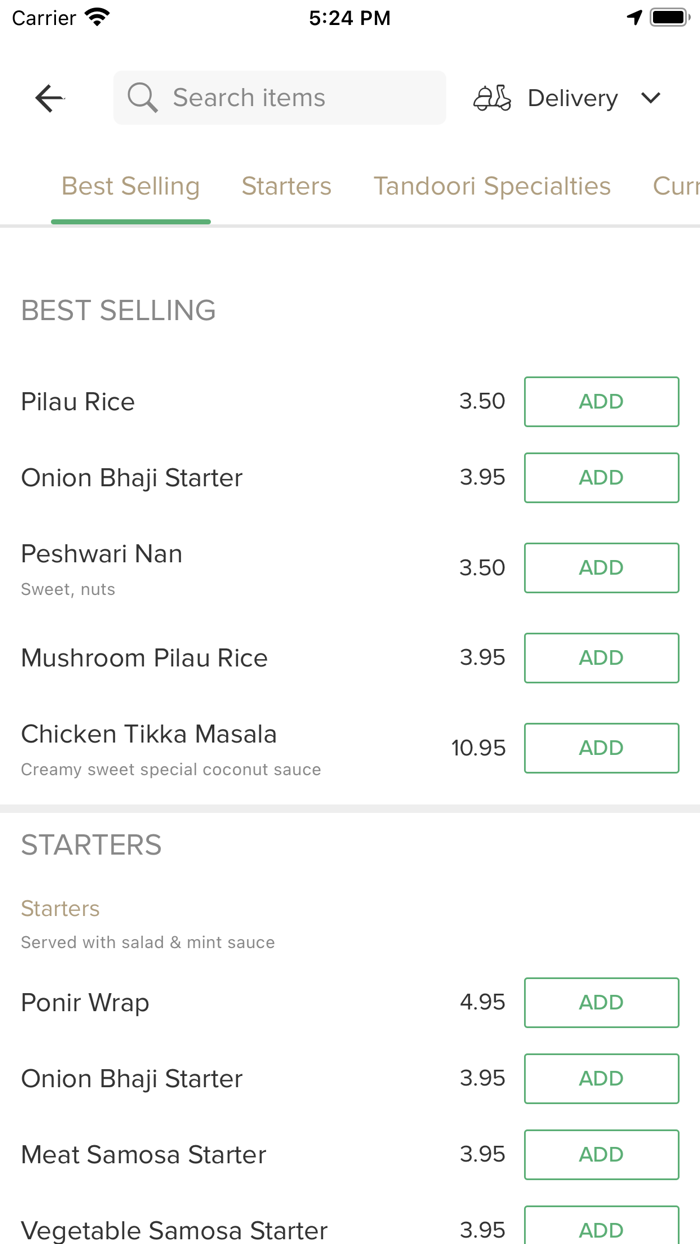The image size is (700, 1244).
Task: Tap the Wi-Fi status icon
Action: (97, 18)
